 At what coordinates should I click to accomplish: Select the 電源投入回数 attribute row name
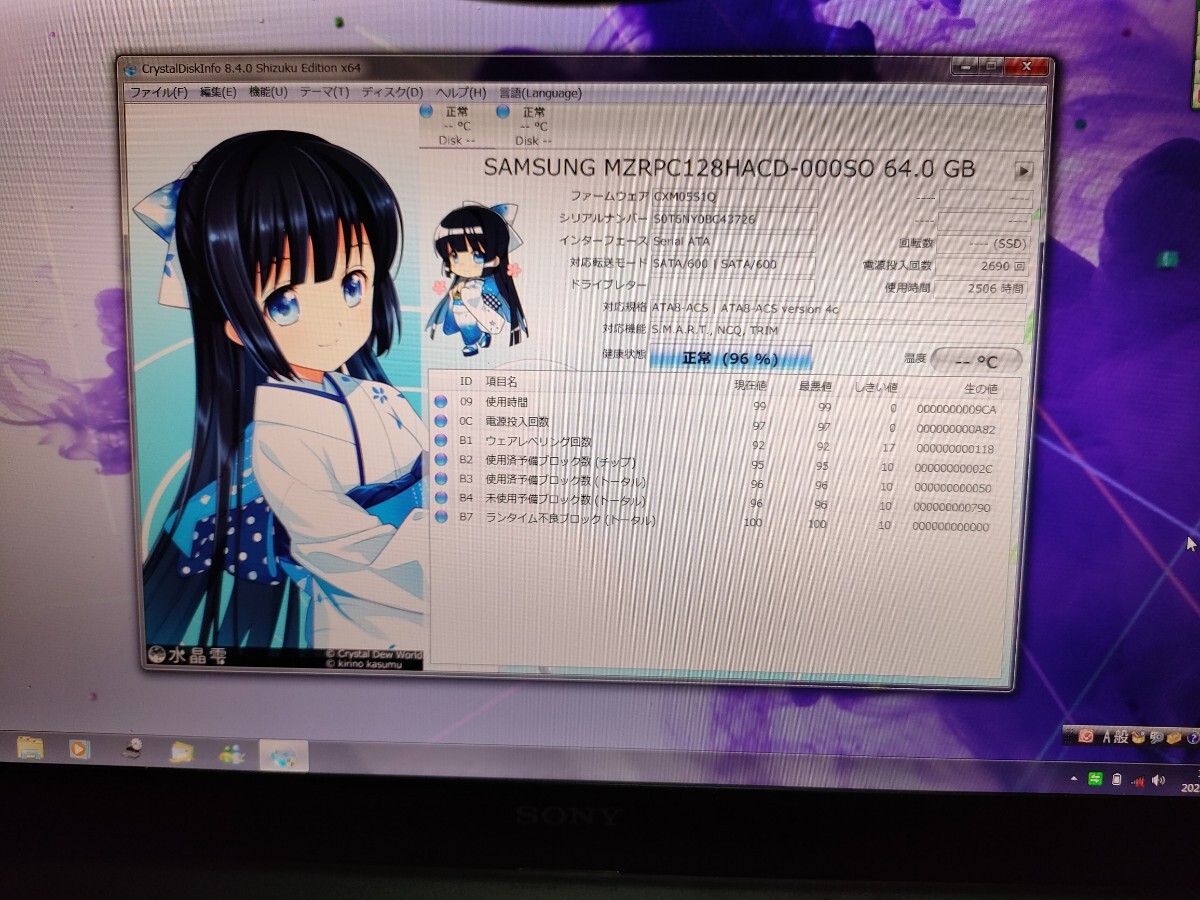517,422
